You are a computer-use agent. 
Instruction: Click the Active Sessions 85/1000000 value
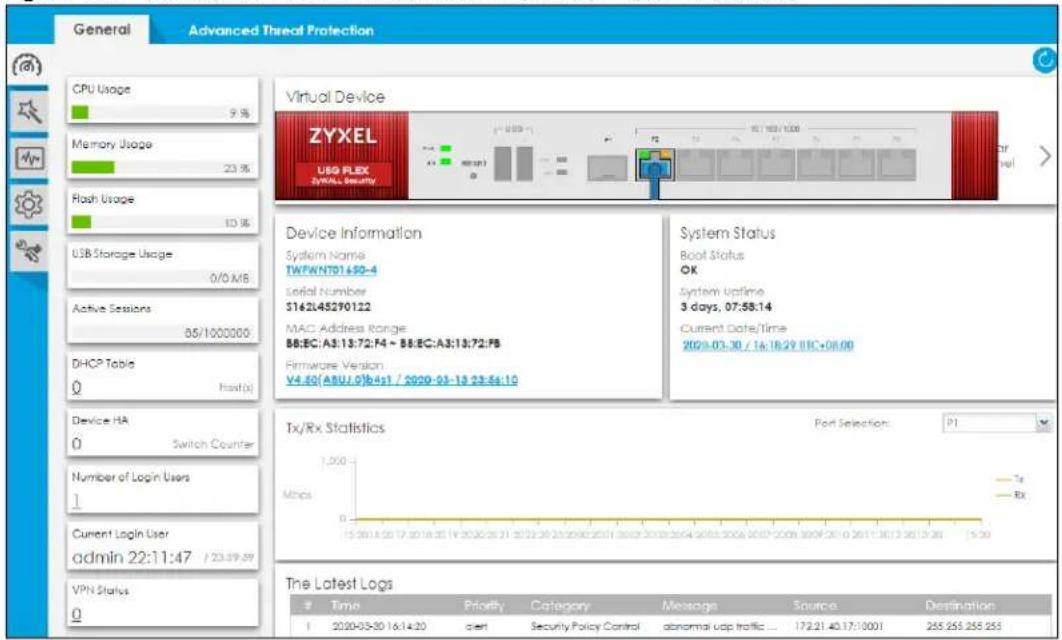point(217,333)
